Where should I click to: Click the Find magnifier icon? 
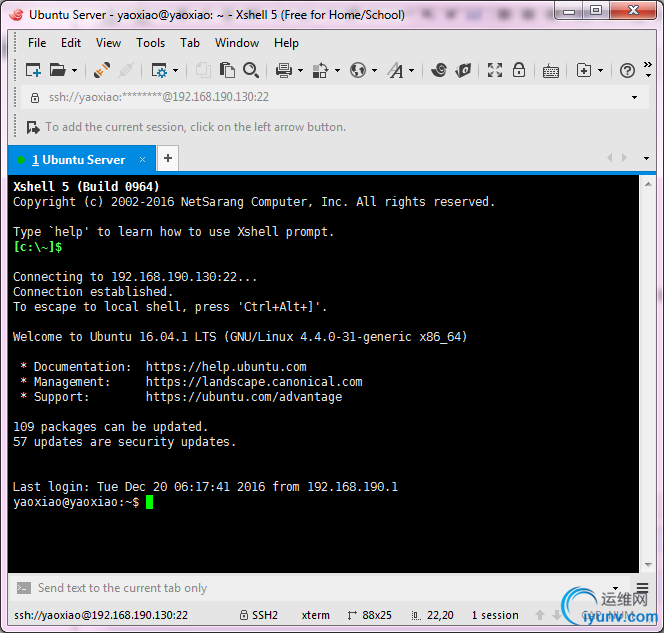click(x=251, y=70)
